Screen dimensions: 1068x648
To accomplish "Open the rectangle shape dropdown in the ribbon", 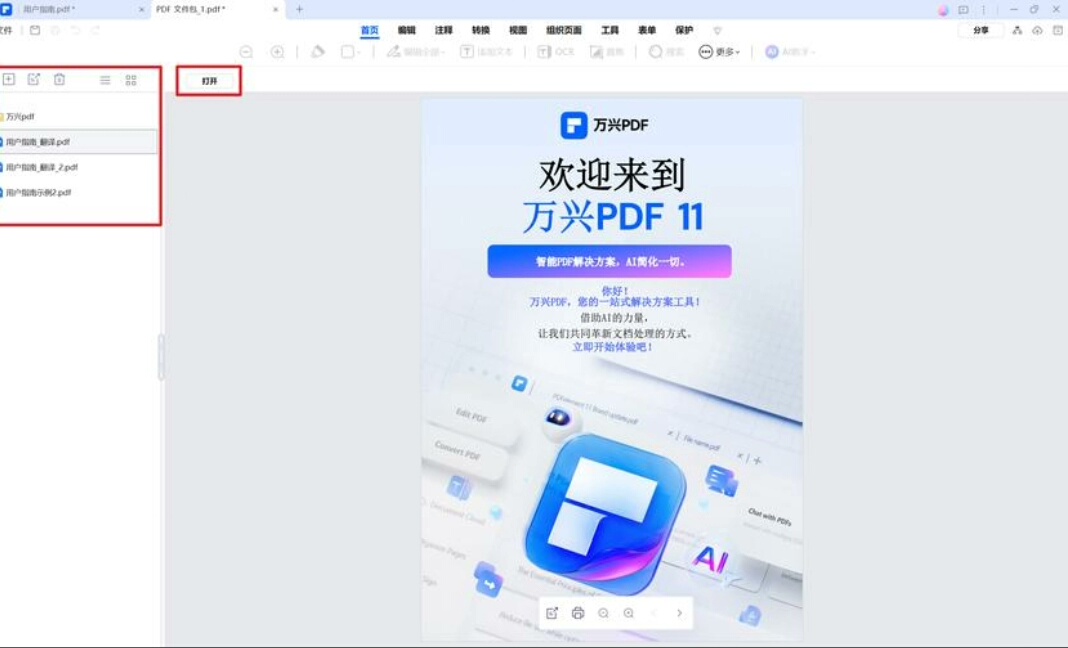I will tap(351, 52).
